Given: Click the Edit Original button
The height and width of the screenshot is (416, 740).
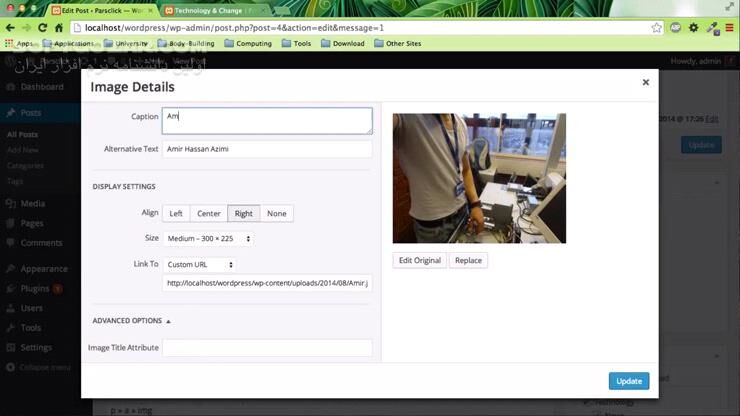Looking at the screenshot, I should 419,260.
